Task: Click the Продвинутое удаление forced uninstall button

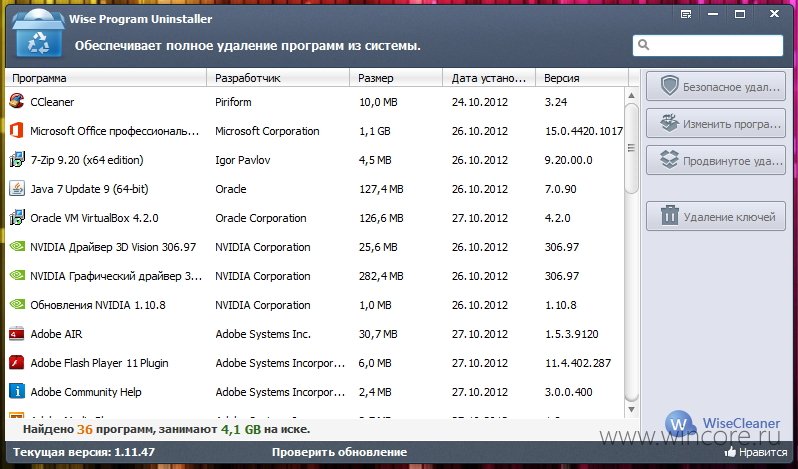Action: [x=716, y=161]
